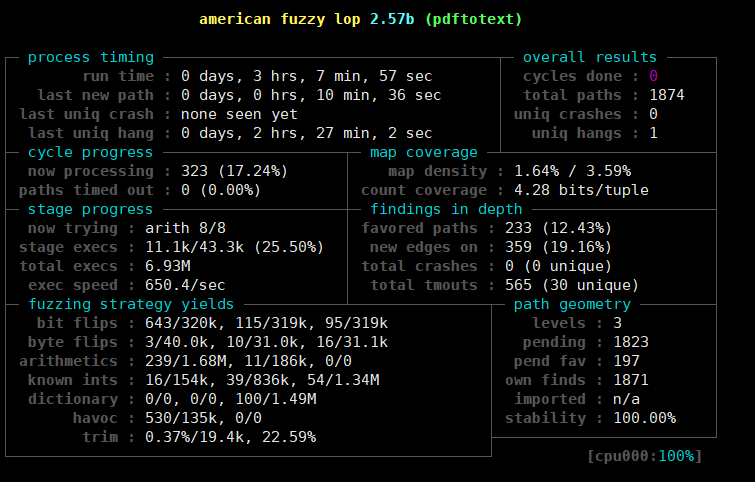Image resolution: width=755 pixels, height=482 pixels.
Task: Select the 'overall results' section header
Action: tap(590, 57)
